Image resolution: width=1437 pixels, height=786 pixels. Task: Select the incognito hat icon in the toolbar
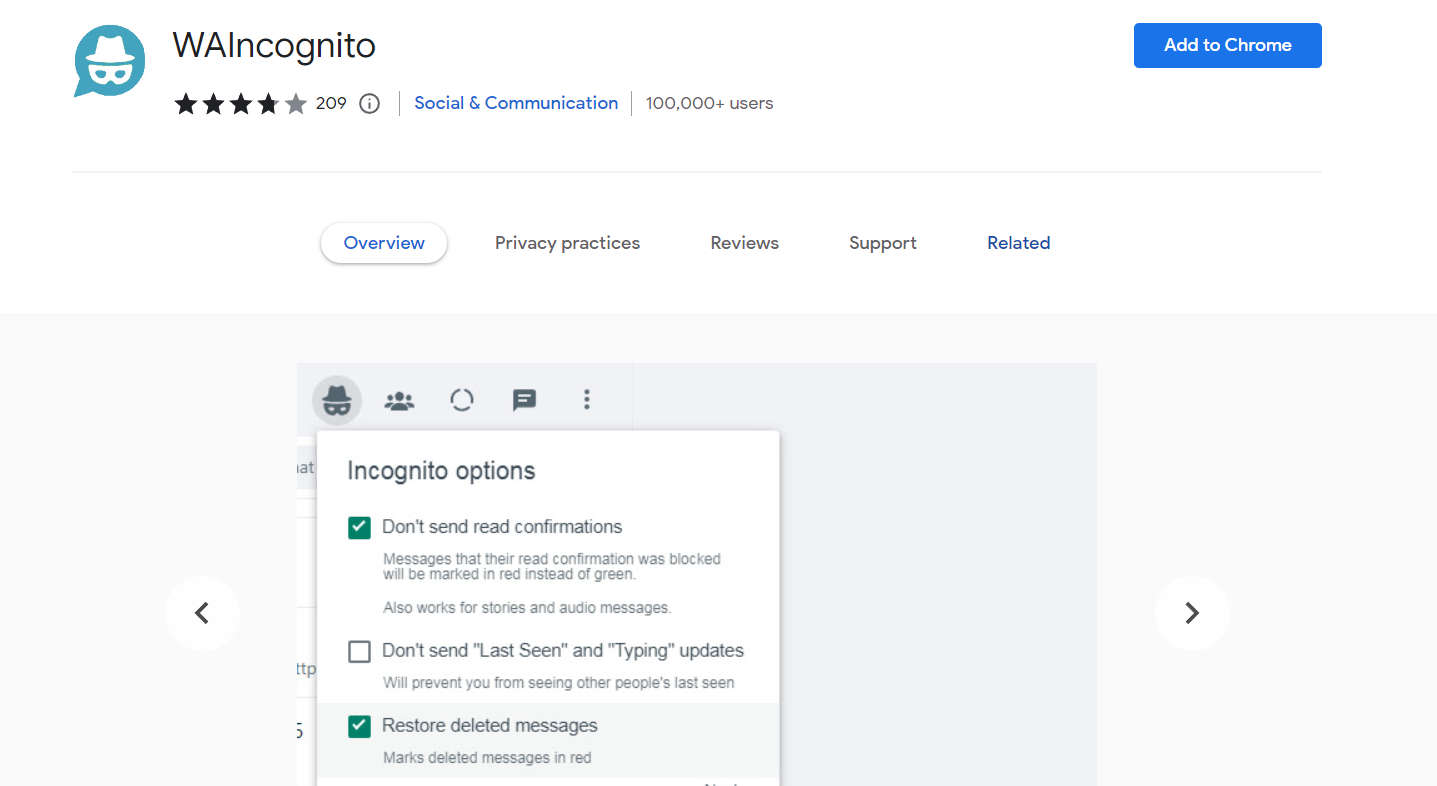click(336, 399)
